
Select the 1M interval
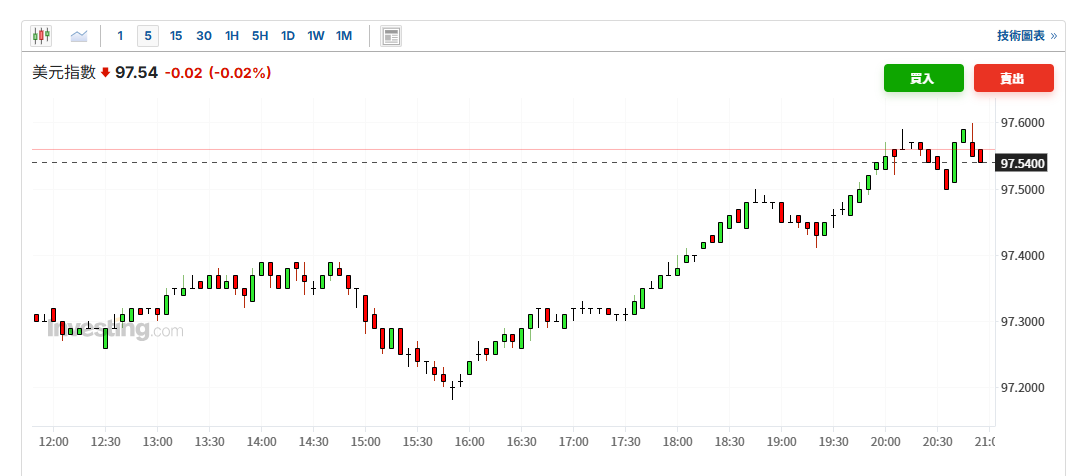pyautogui.click(x=344, y=35)
